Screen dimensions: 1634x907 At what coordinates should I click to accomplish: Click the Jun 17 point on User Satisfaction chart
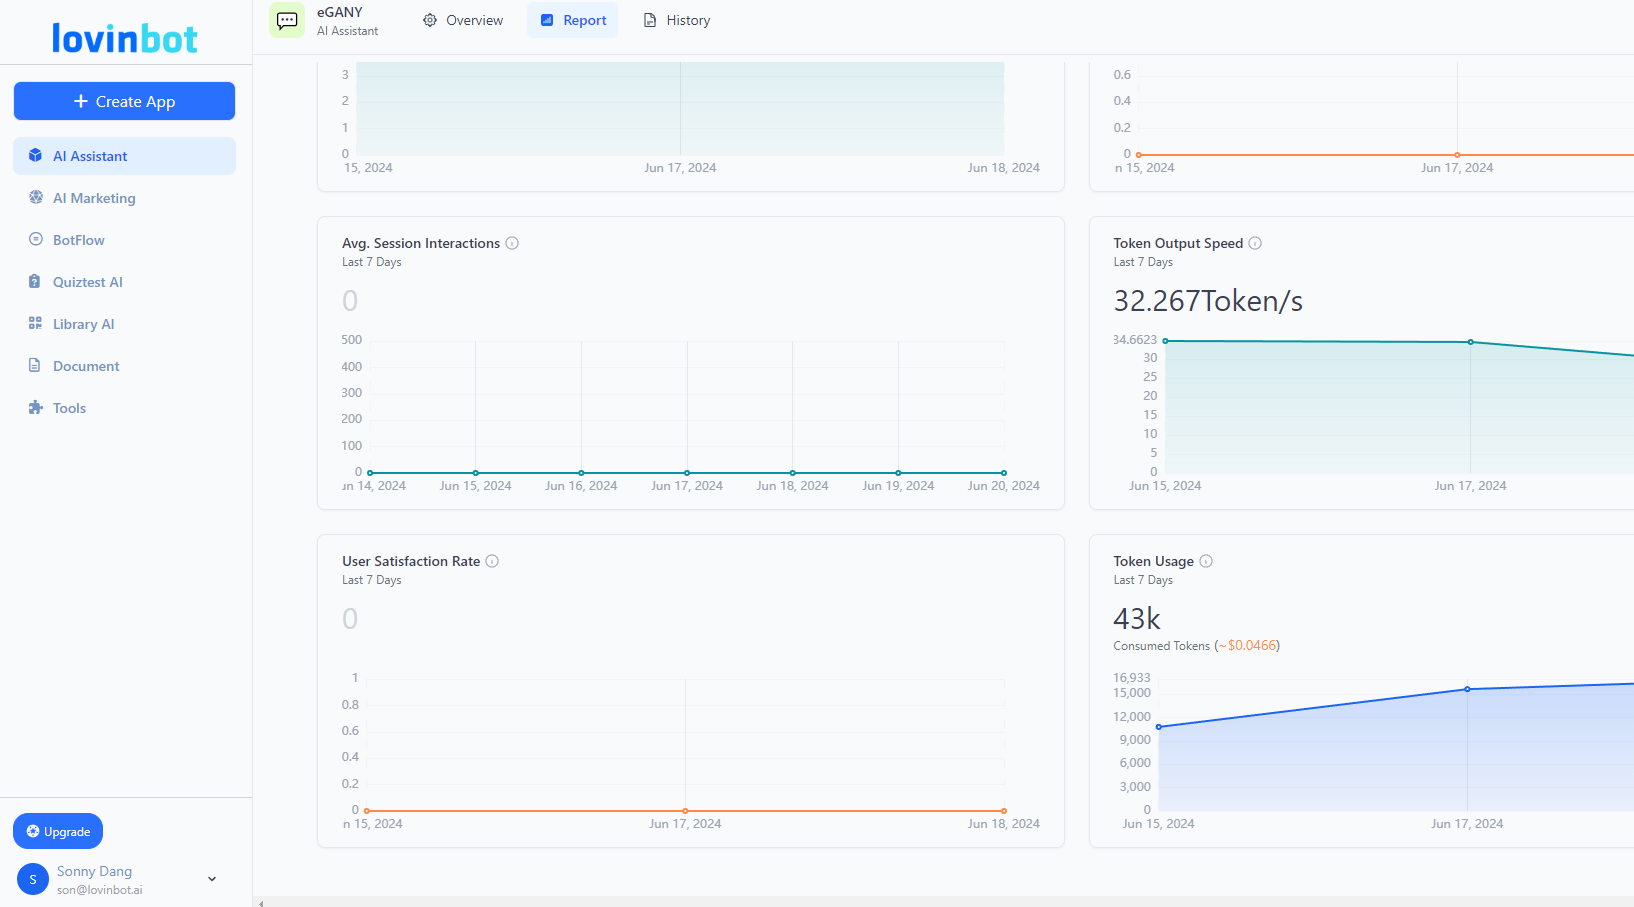coord(685,811)
